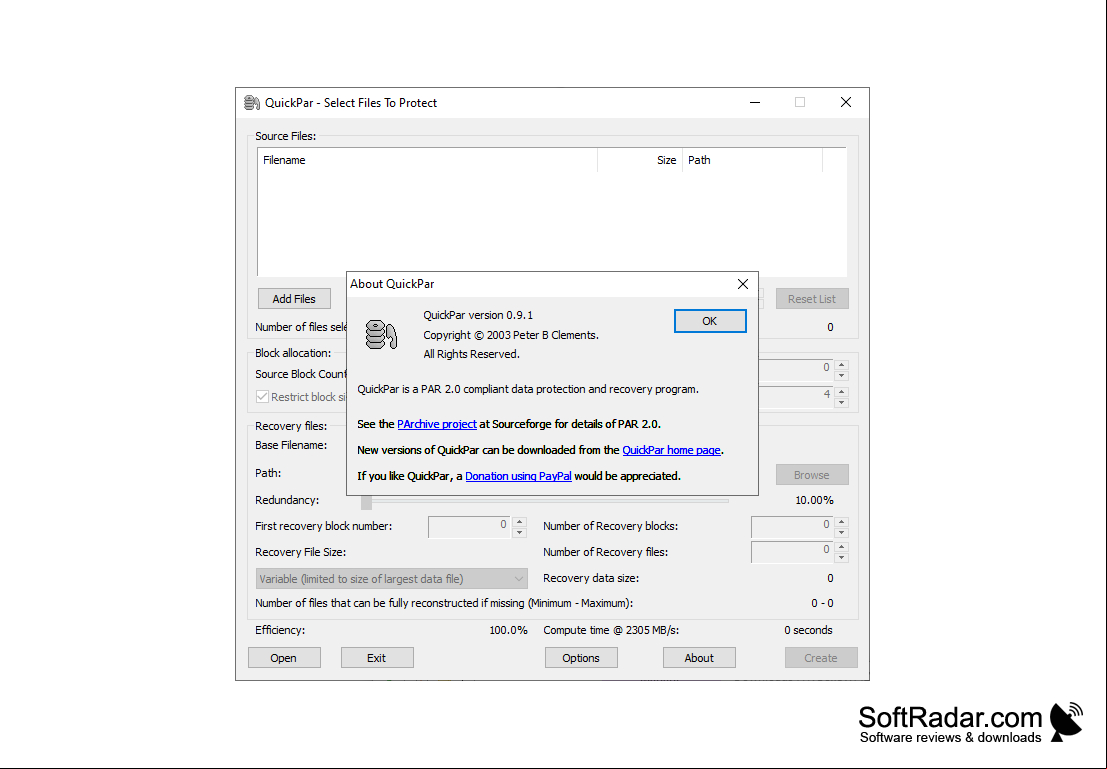The width and height of the screenshot is (1107, 769).
Task: Click the "Compute time @ 2305 MB/s:" label
Action: 611,630
